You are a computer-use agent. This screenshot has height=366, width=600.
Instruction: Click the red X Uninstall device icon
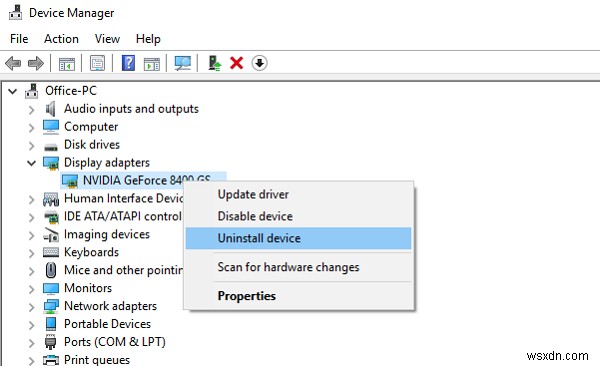coord(236,63)
